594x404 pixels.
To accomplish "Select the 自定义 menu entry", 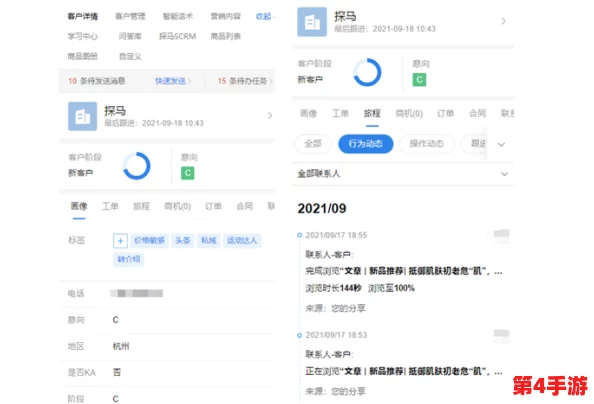I will (130, 56).
